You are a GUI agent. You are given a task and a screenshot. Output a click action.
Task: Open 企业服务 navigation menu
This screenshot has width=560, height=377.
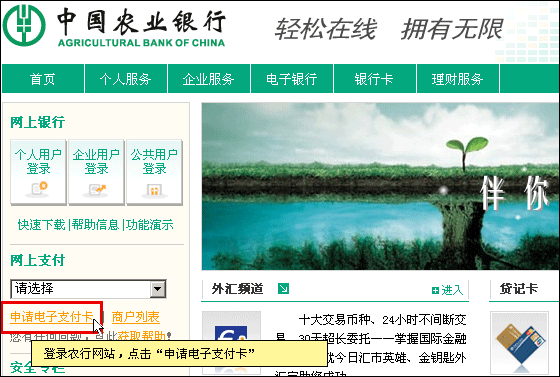pyautogui.click(x=209, y=79)
